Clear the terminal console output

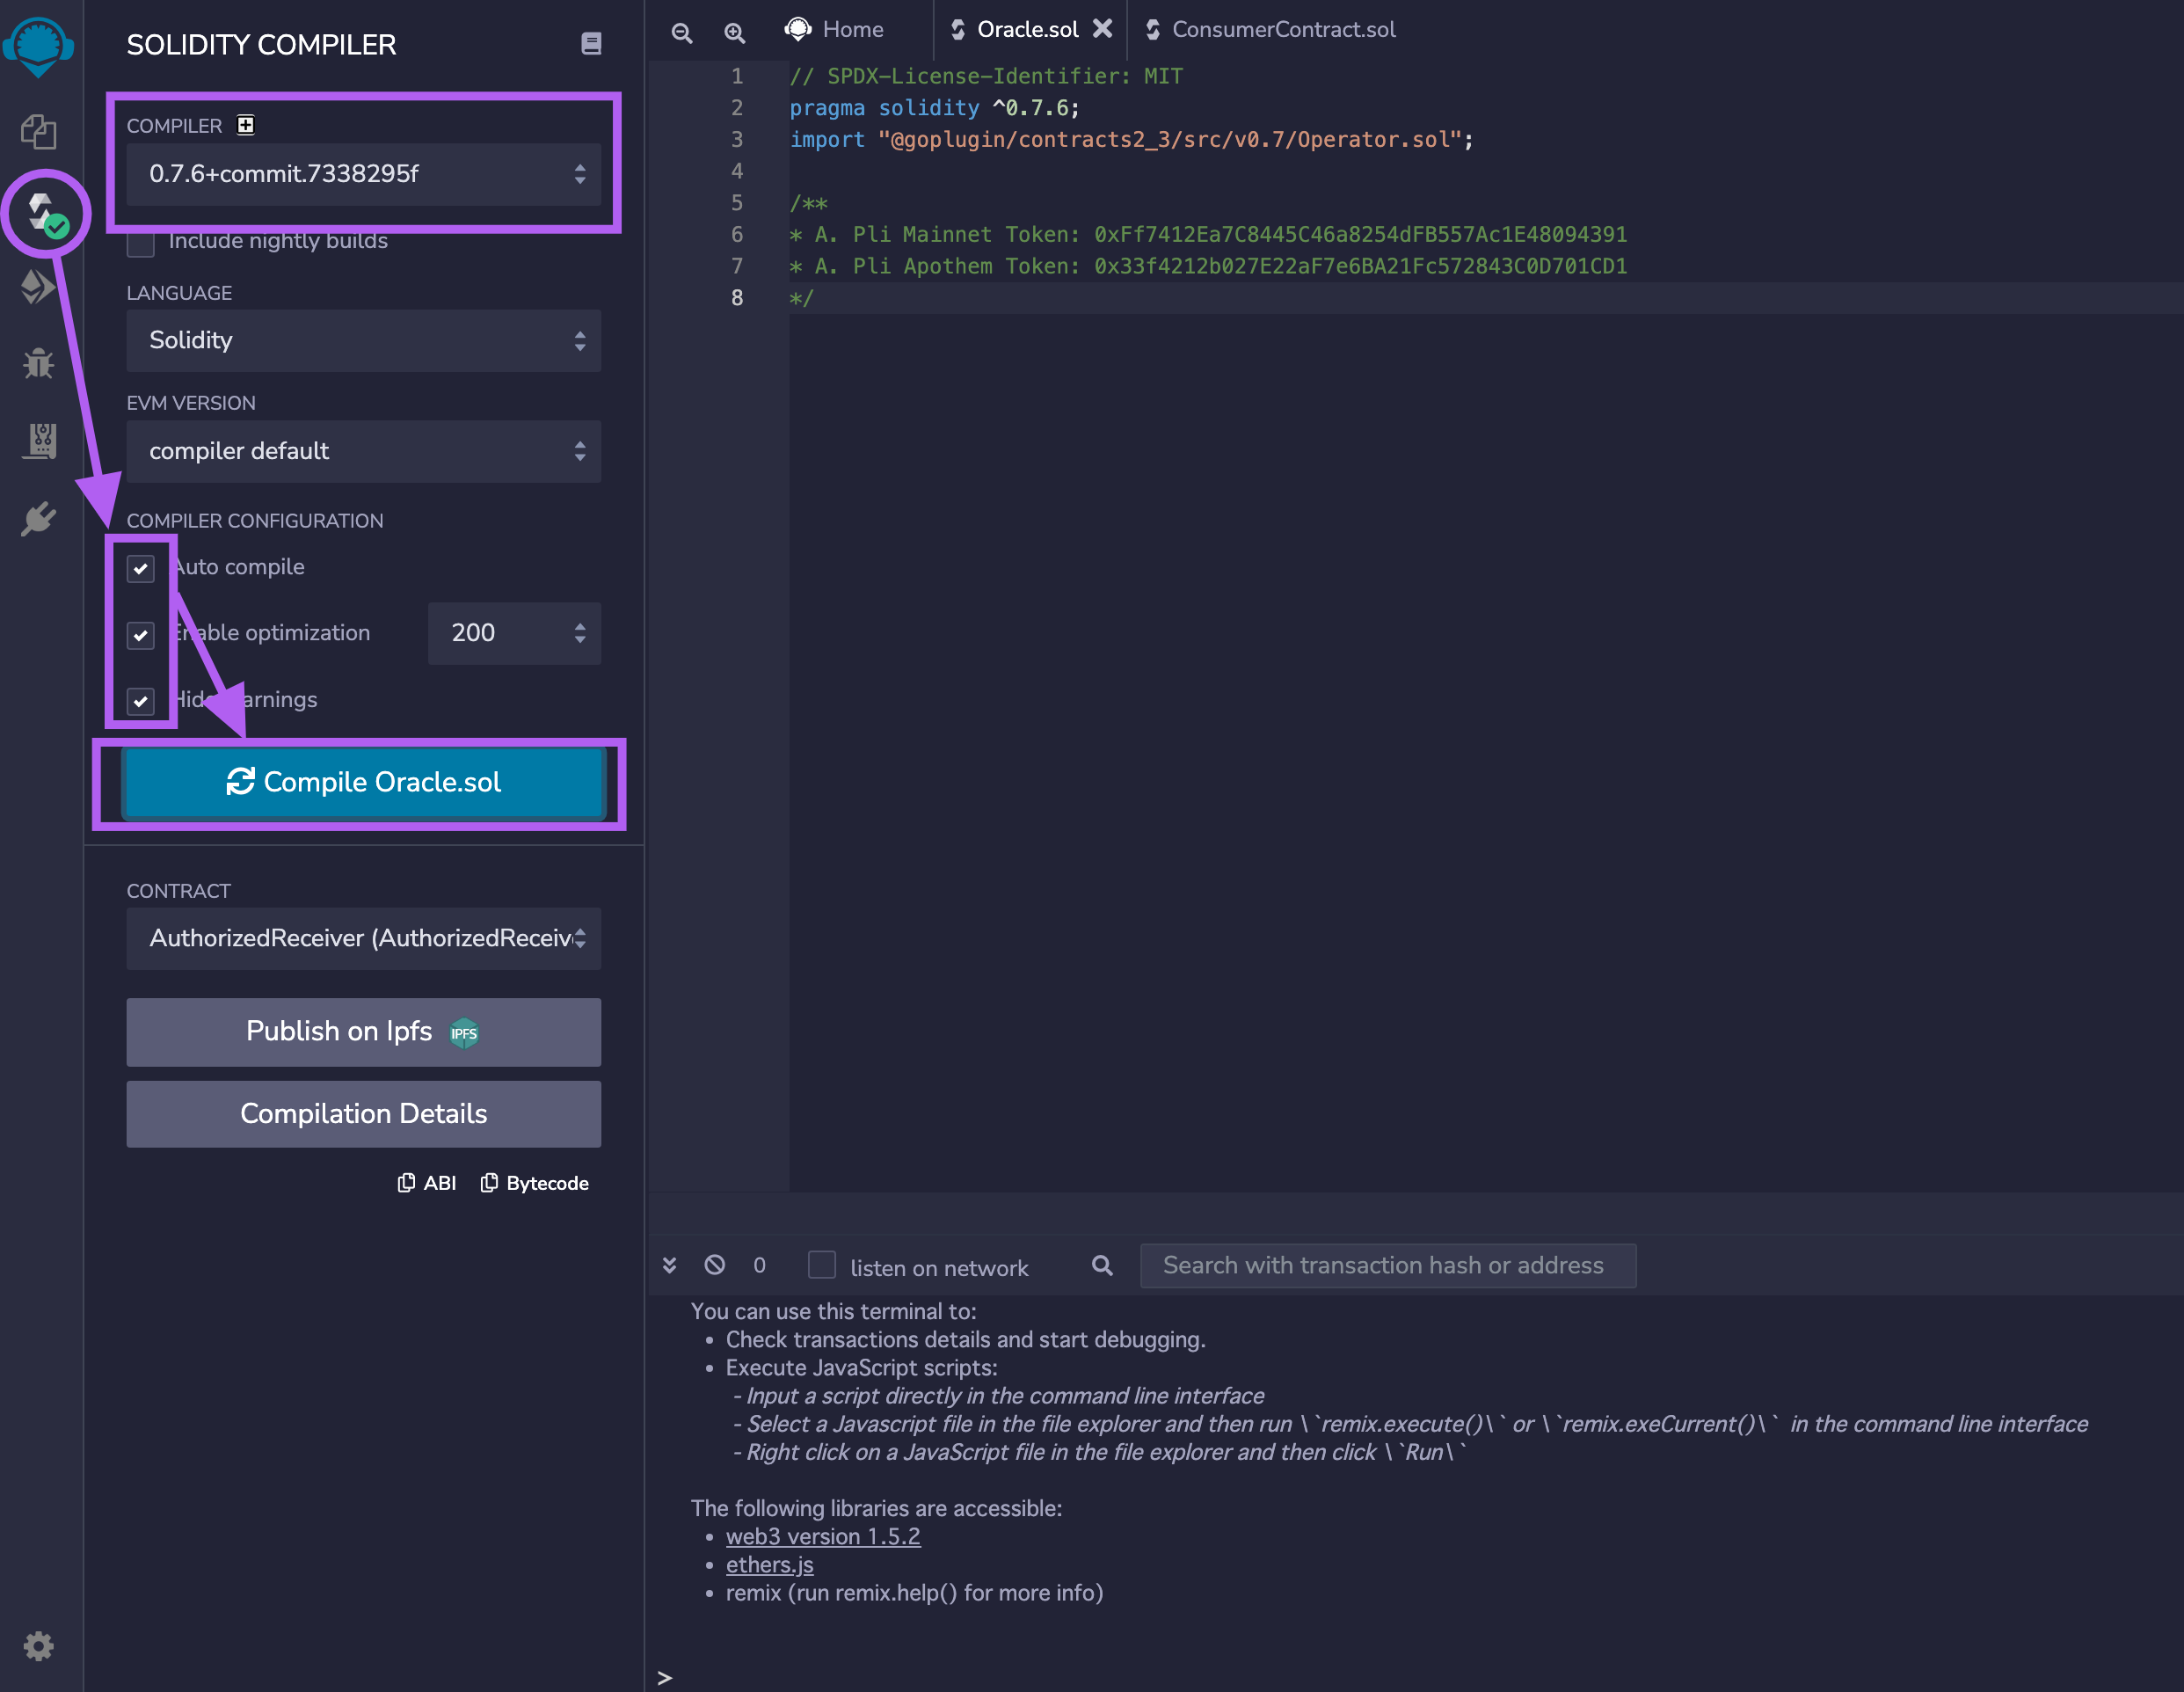tap(714, 1265)
